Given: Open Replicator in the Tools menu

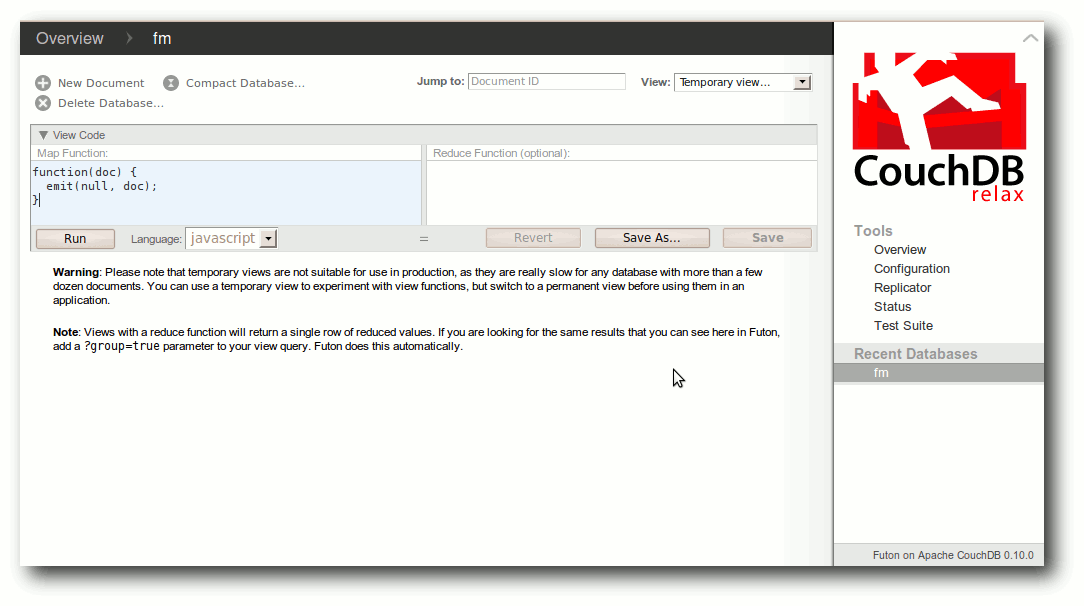Looking at the screenshot, I should 902,287.
